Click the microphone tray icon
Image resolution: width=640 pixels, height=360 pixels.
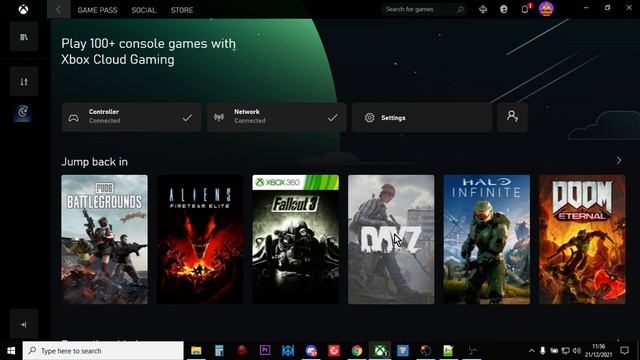(542, 351)
